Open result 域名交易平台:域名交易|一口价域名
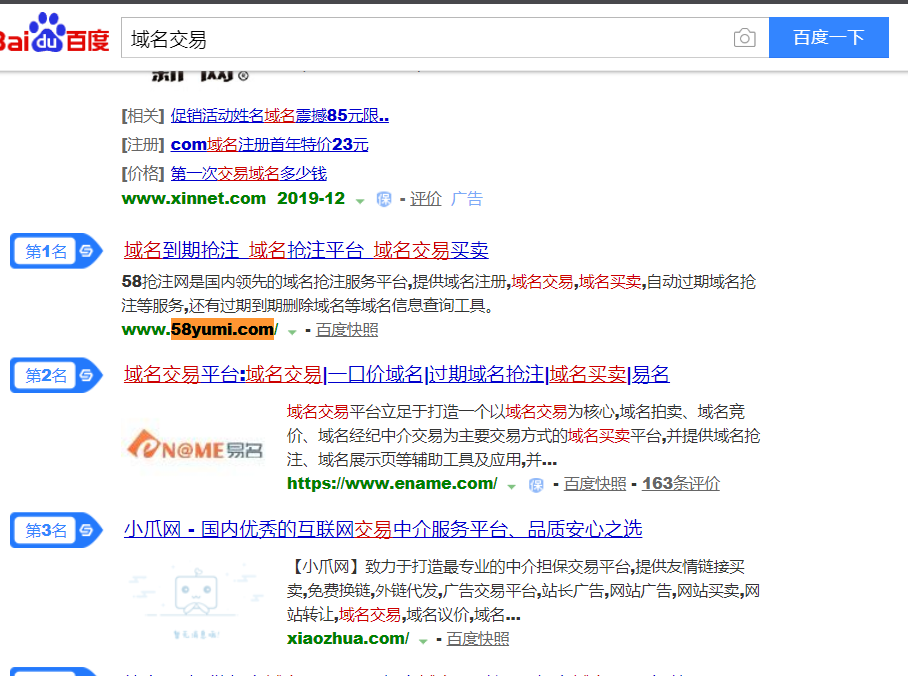This screenshot has height=676, width=908. pyautogui.click(x=397, y=375)
